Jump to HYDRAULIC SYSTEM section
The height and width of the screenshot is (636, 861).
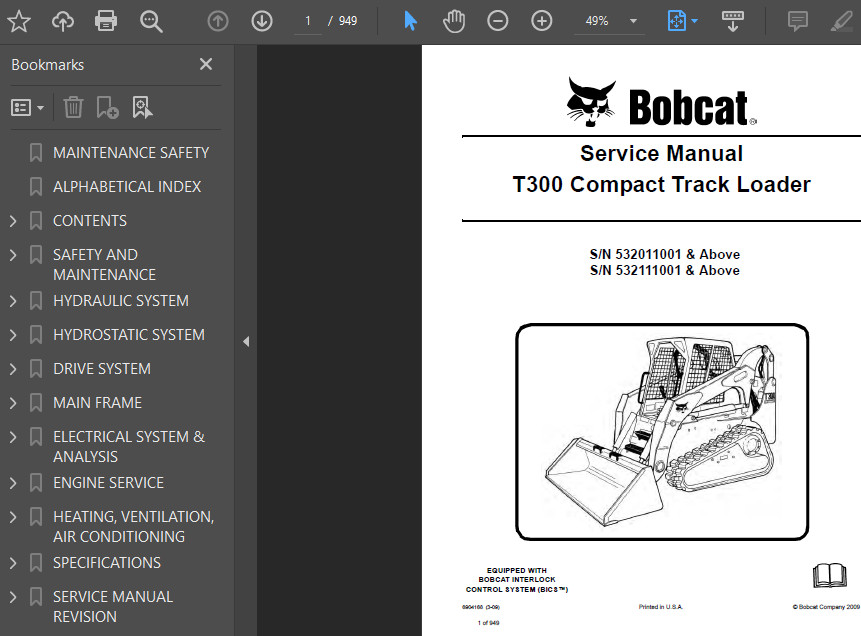click(x=121, y=301)
